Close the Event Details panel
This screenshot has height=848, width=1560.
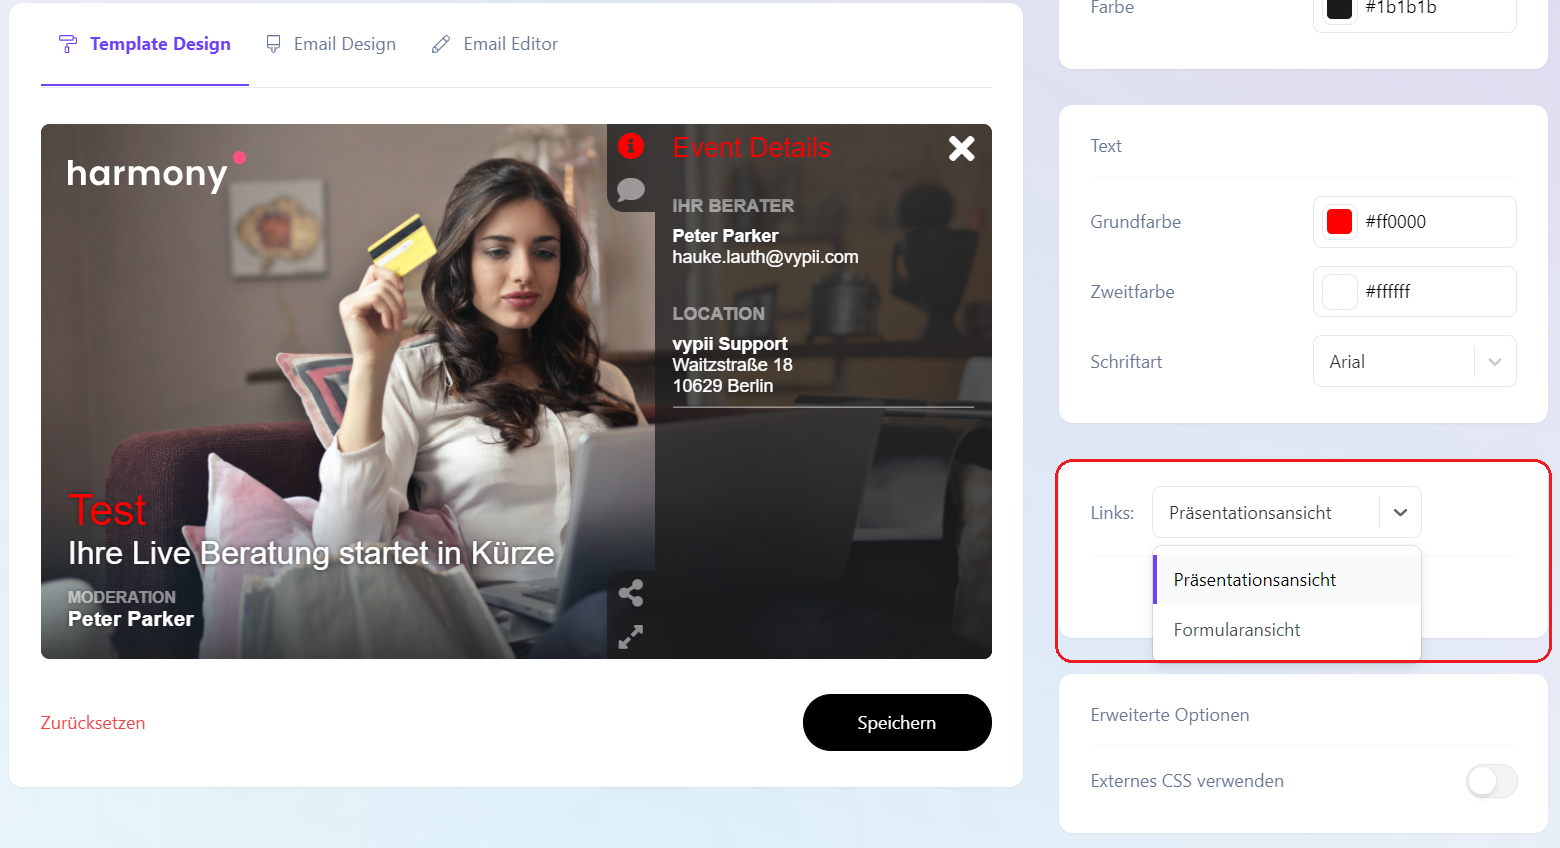coord(962,148)
